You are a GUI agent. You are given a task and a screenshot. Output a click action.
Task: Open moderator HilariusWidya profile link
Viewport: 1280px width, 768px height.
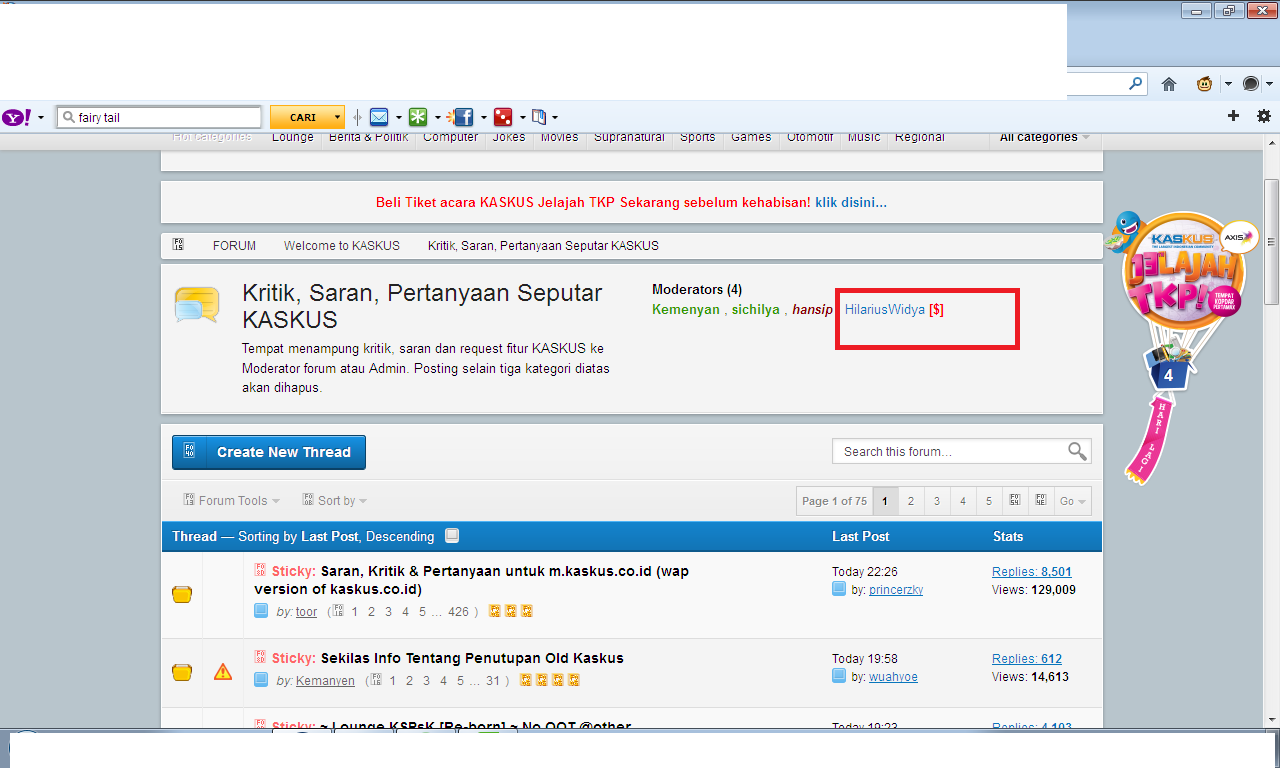885,310
